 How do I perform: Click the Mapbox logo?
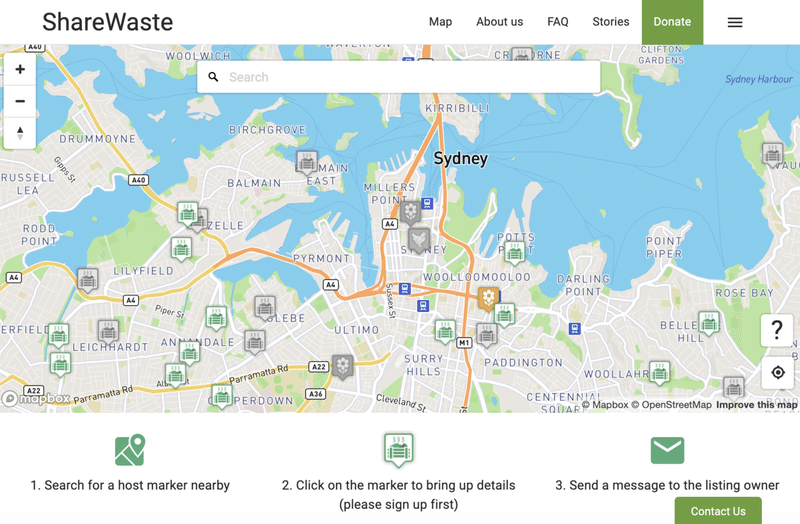tap(36, 398)
